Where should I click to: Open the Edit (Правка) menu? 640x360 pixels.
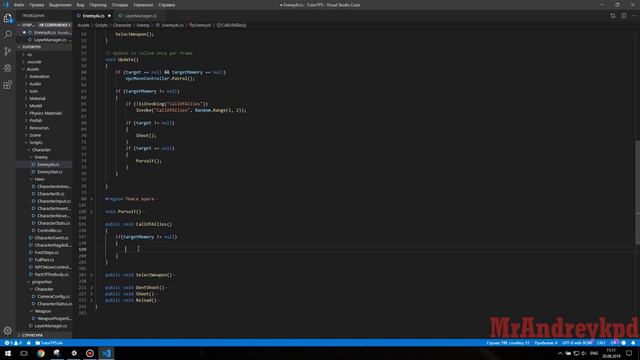tap(36, 5)
